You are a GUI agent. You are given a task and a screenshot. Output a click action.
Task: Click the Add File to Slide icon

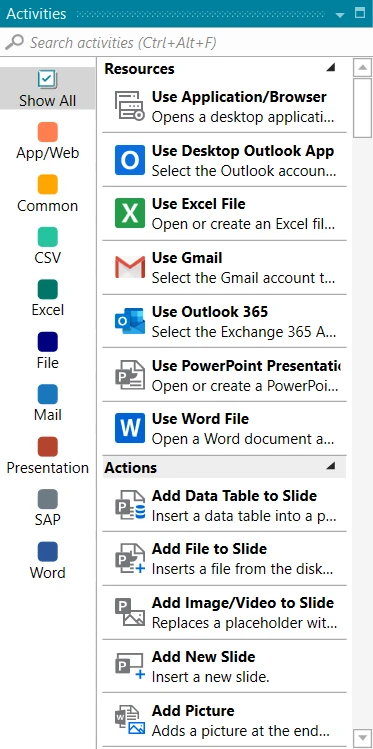click(130, 559)
